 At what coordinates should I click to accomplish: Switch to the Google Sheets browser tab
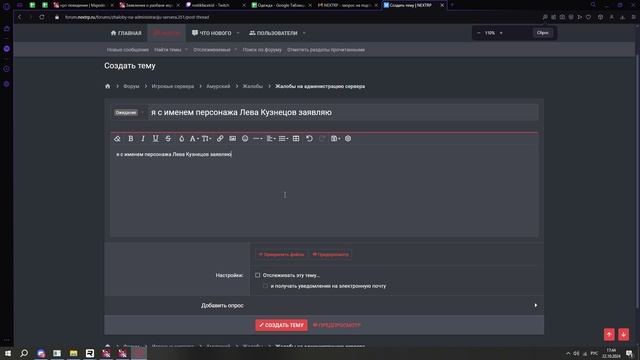click(x=281, y=5)
